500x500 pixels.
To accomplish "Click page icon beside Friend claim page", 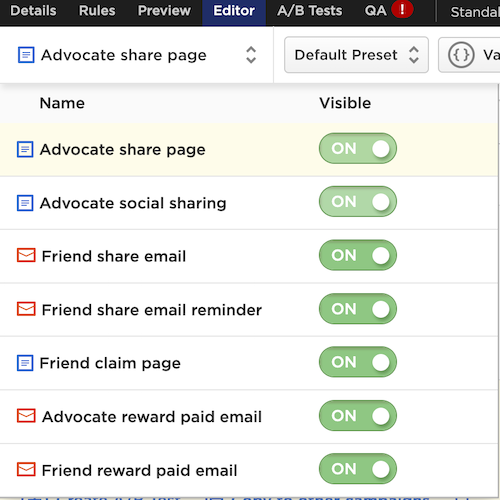I will point(25,363).
